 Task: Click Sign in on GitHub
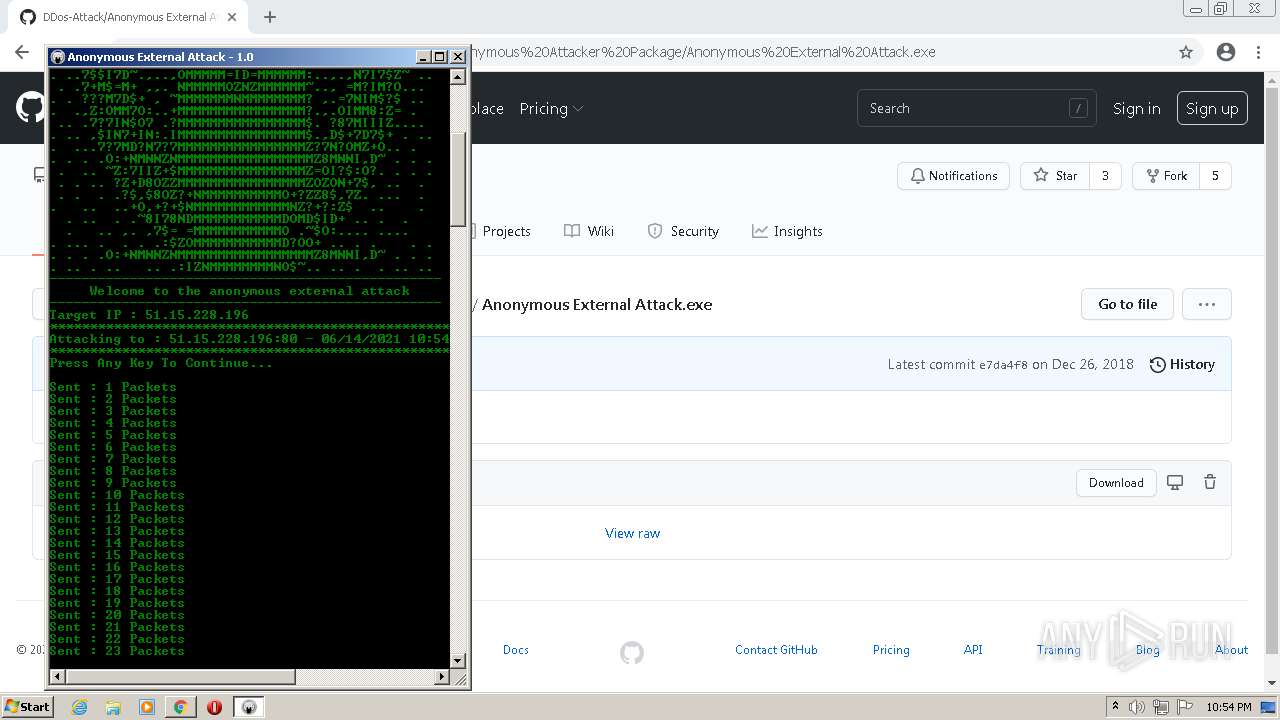1137,108
